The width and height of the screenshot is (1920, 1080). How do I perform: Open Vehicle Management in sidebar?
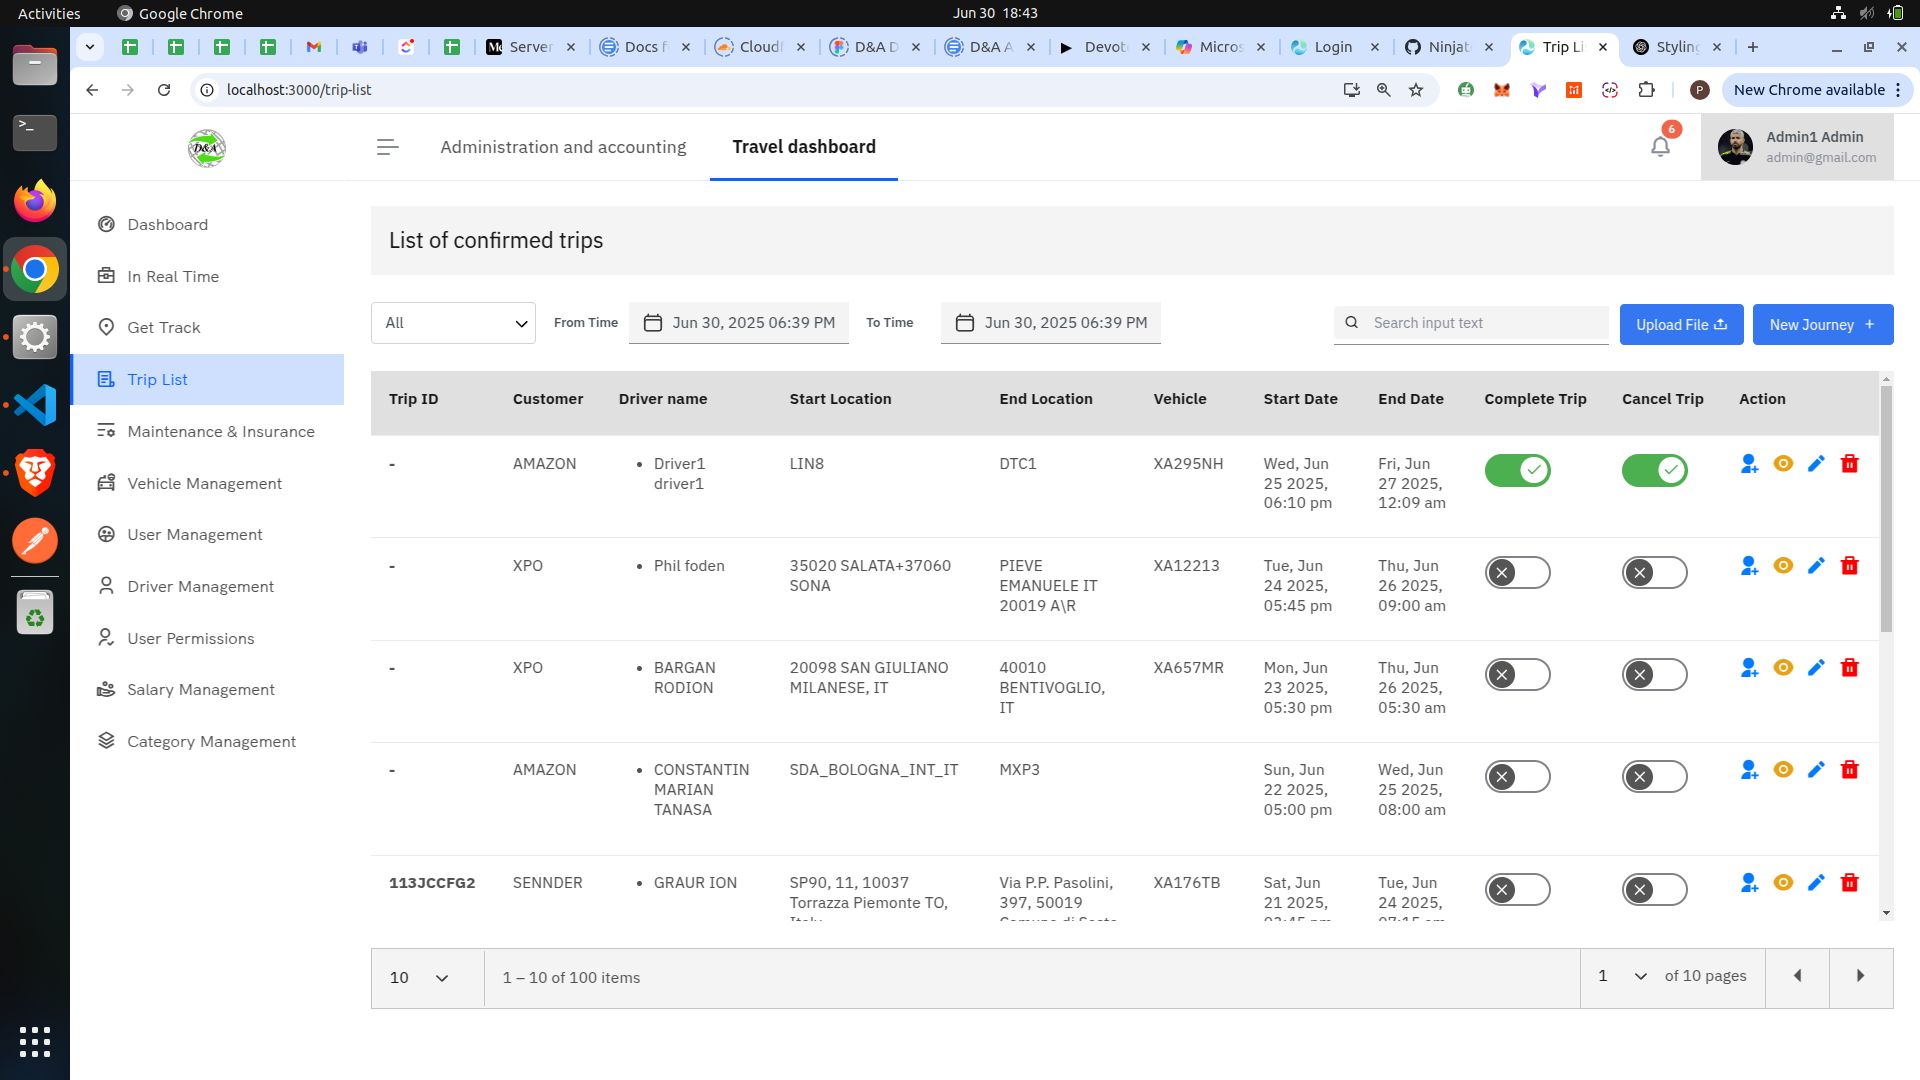pyautogui.click(x=205, y=483)
